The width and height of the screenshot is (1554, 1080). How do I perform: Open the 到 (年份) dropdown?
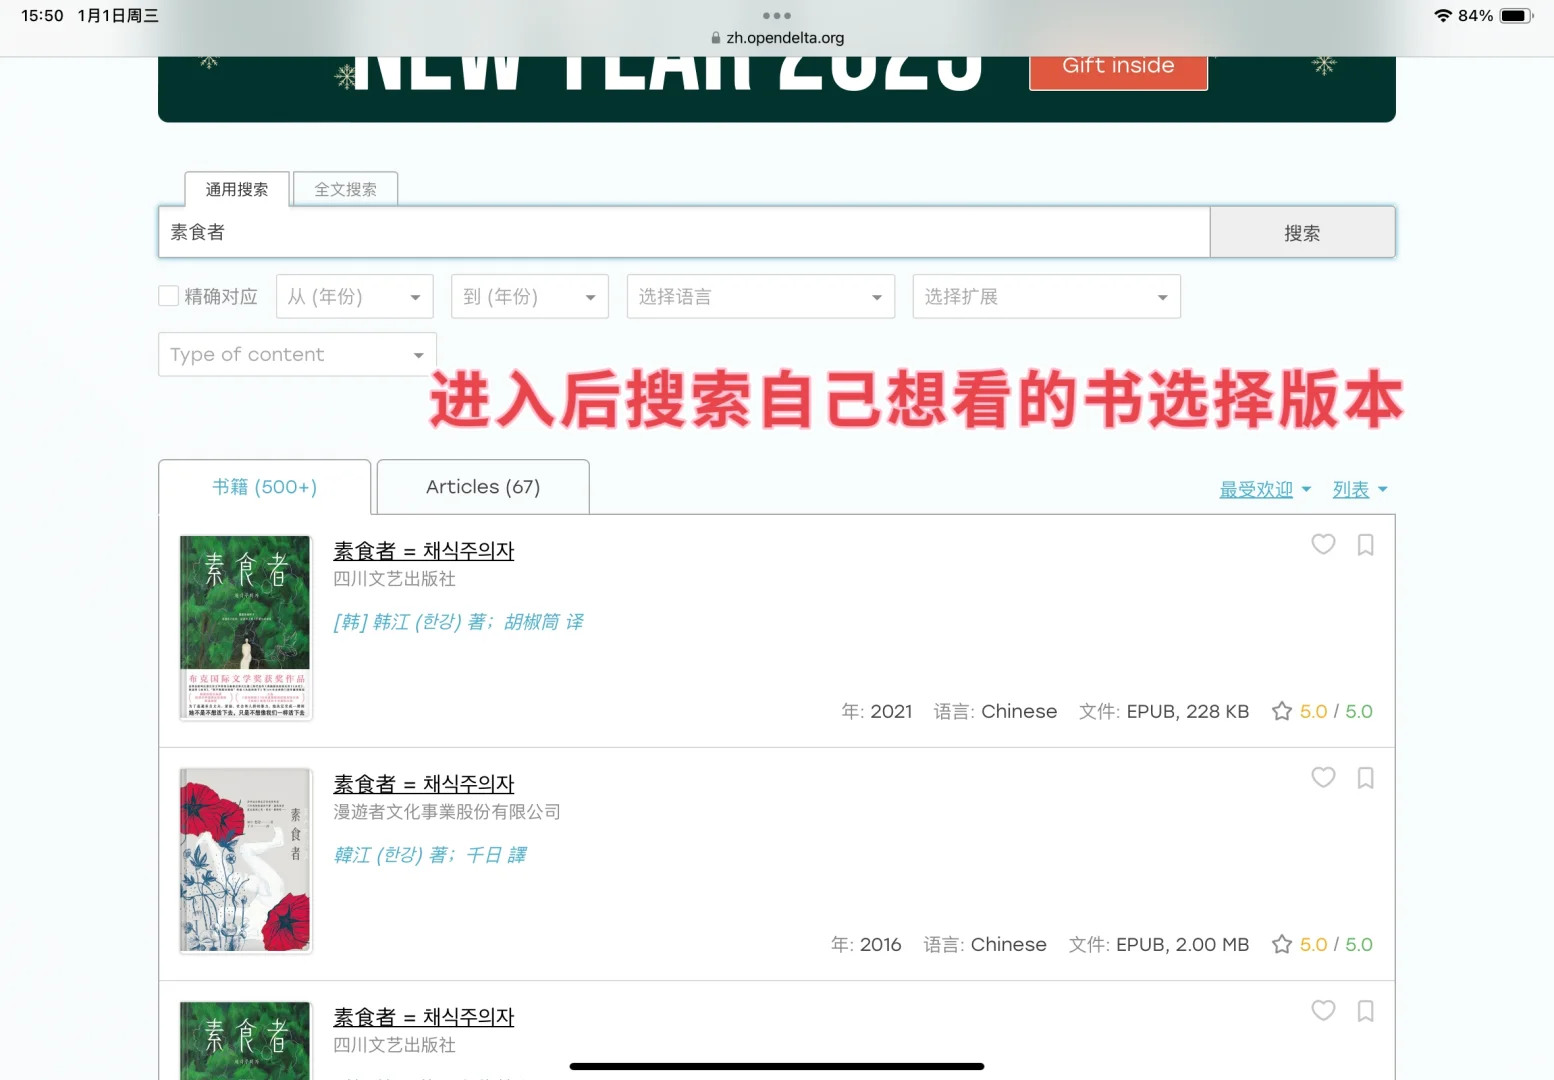[530, 296]
